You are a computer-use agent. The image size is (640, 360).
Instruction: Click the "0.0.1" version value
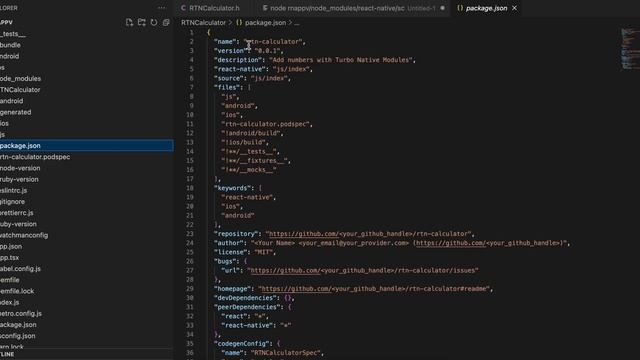pyautogui.click(x=267, y=51)
